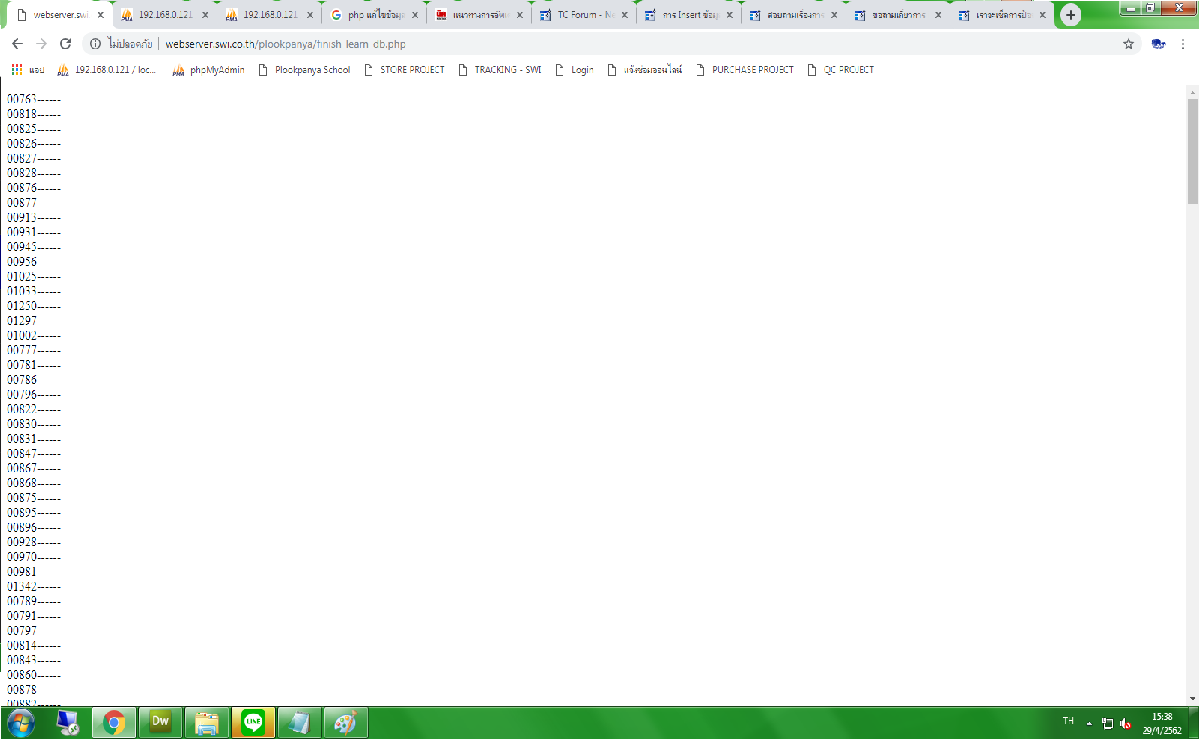Click the text row 00928------
This screenshot has height=742, width=1202.
coord(34,542)
